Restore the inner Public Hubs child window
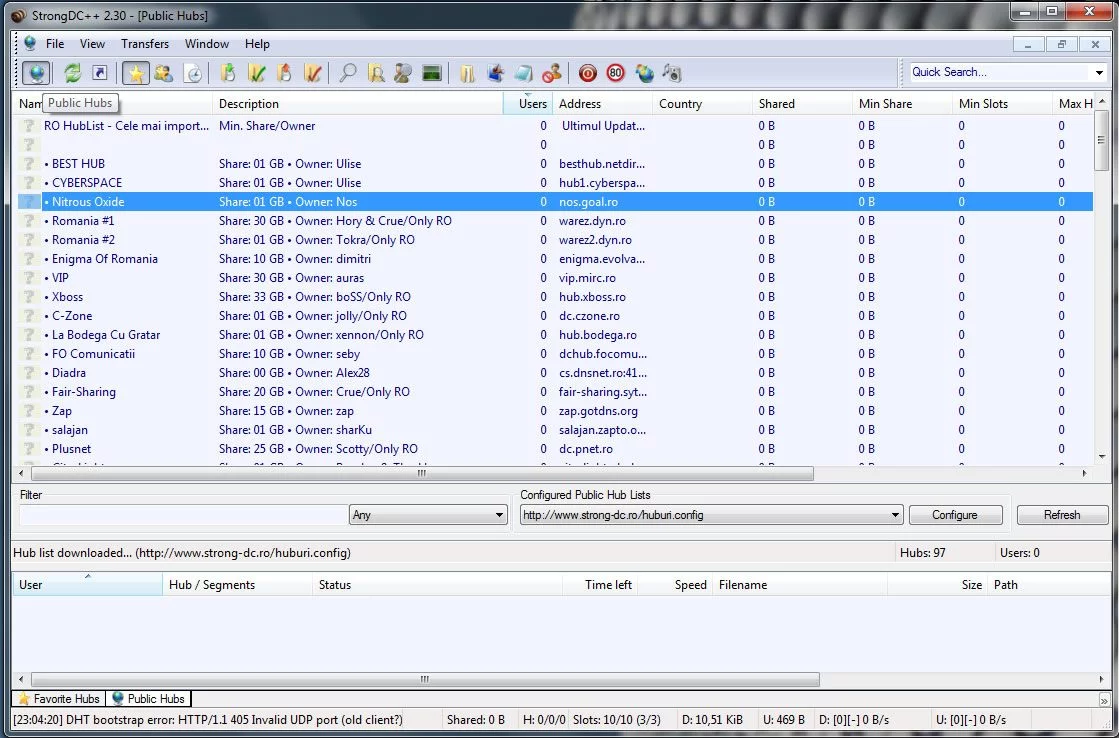The width and height of the screenshot is (1119, 738). 1061,44
